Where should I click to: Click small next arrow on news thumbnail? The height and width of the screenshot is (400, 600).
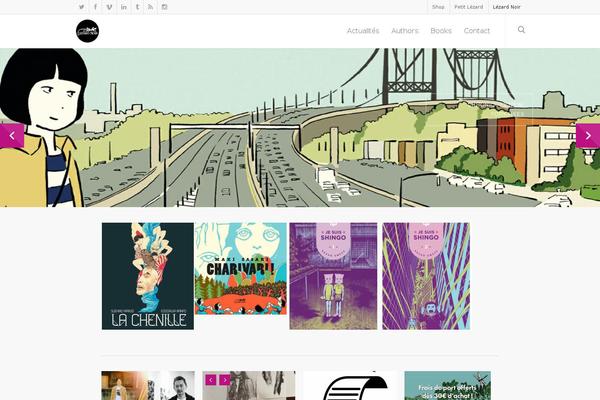pyautogui.click(x=225, y=380)
